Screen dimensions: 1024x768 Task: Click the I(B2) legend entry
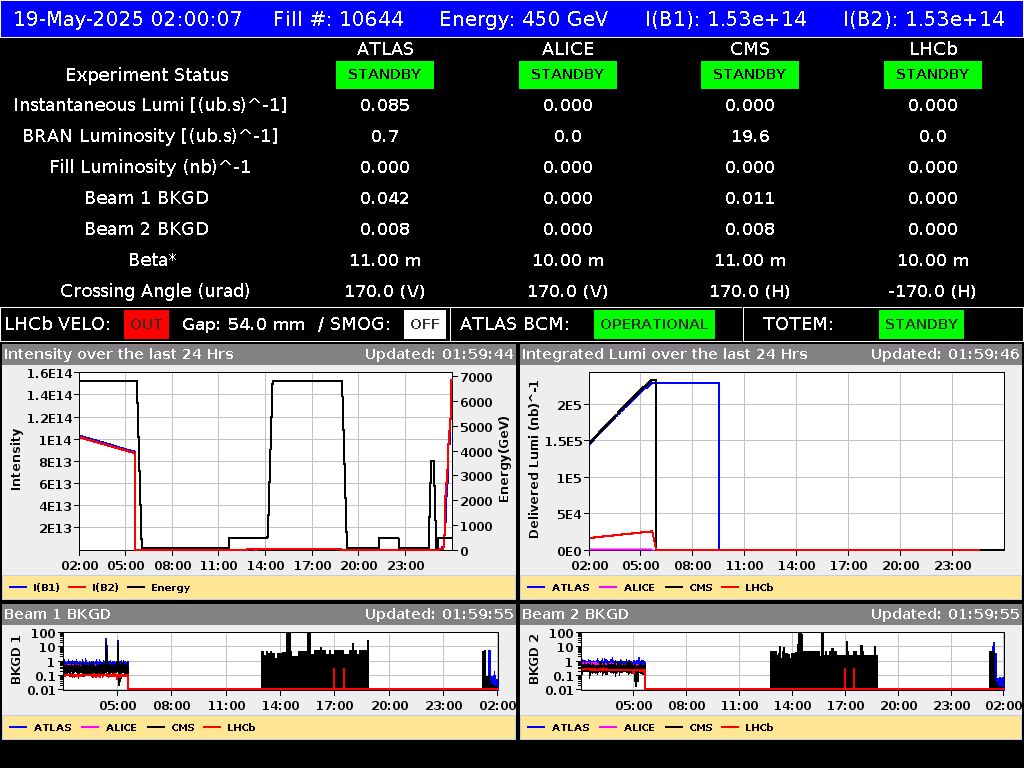pyautogui.click(x=94, y=587)
